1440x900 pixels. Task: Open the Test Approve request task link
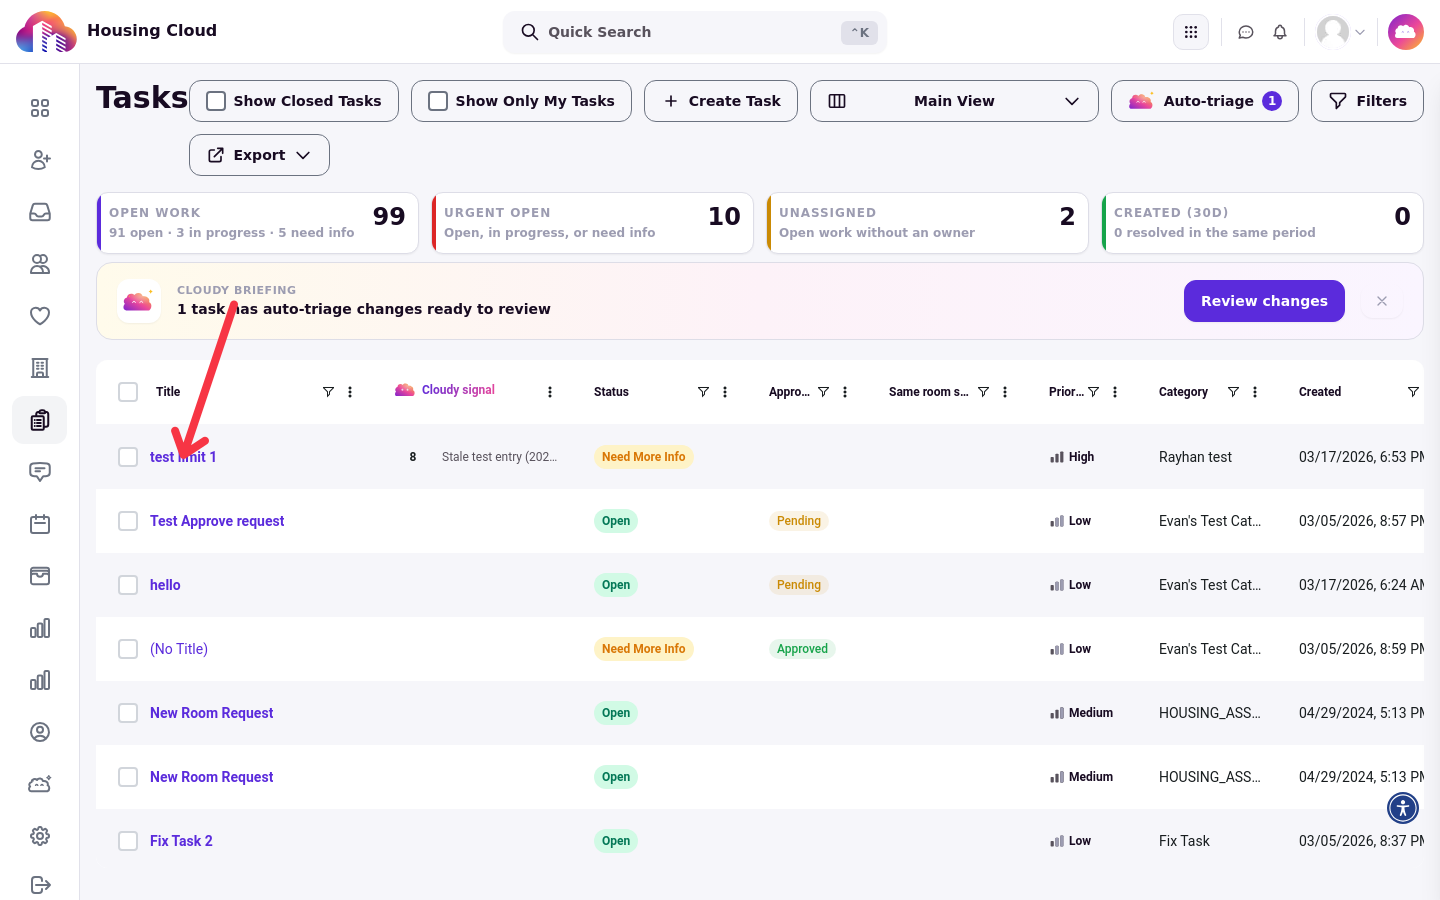[217, 521]
